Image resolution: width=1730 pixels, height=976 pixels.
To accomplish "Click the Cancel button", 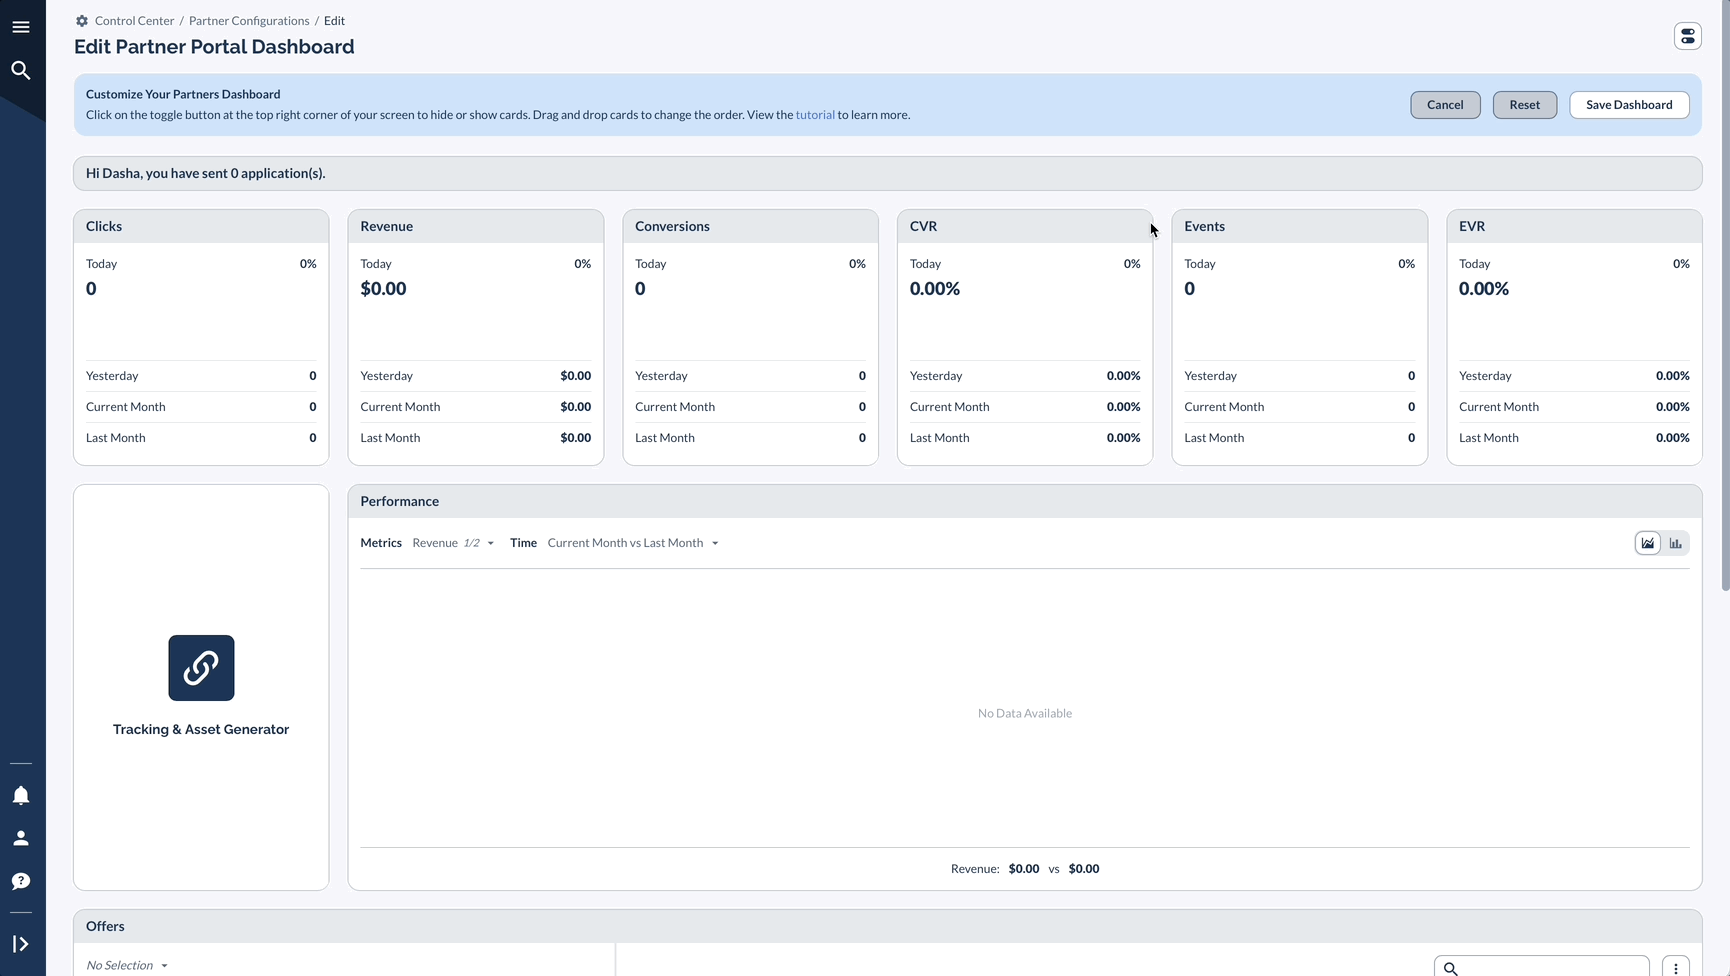I will tap(1445, 105).
